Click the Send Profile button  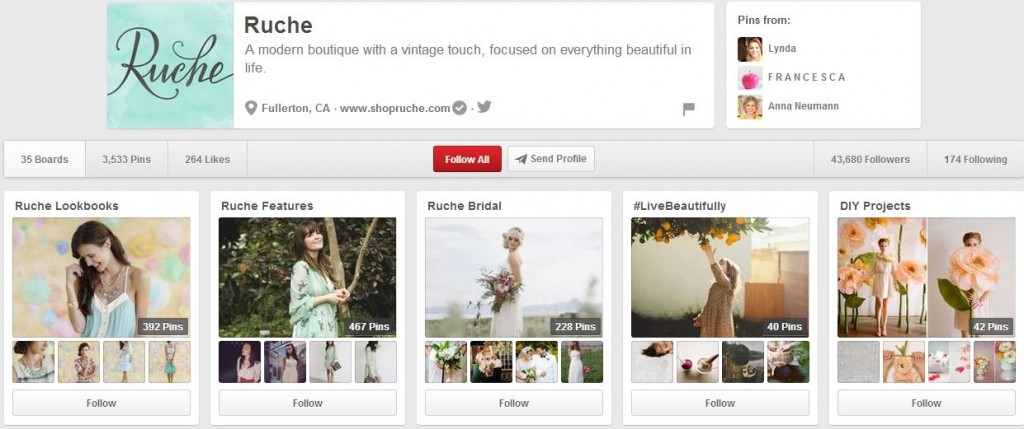[x=551, y=159]
